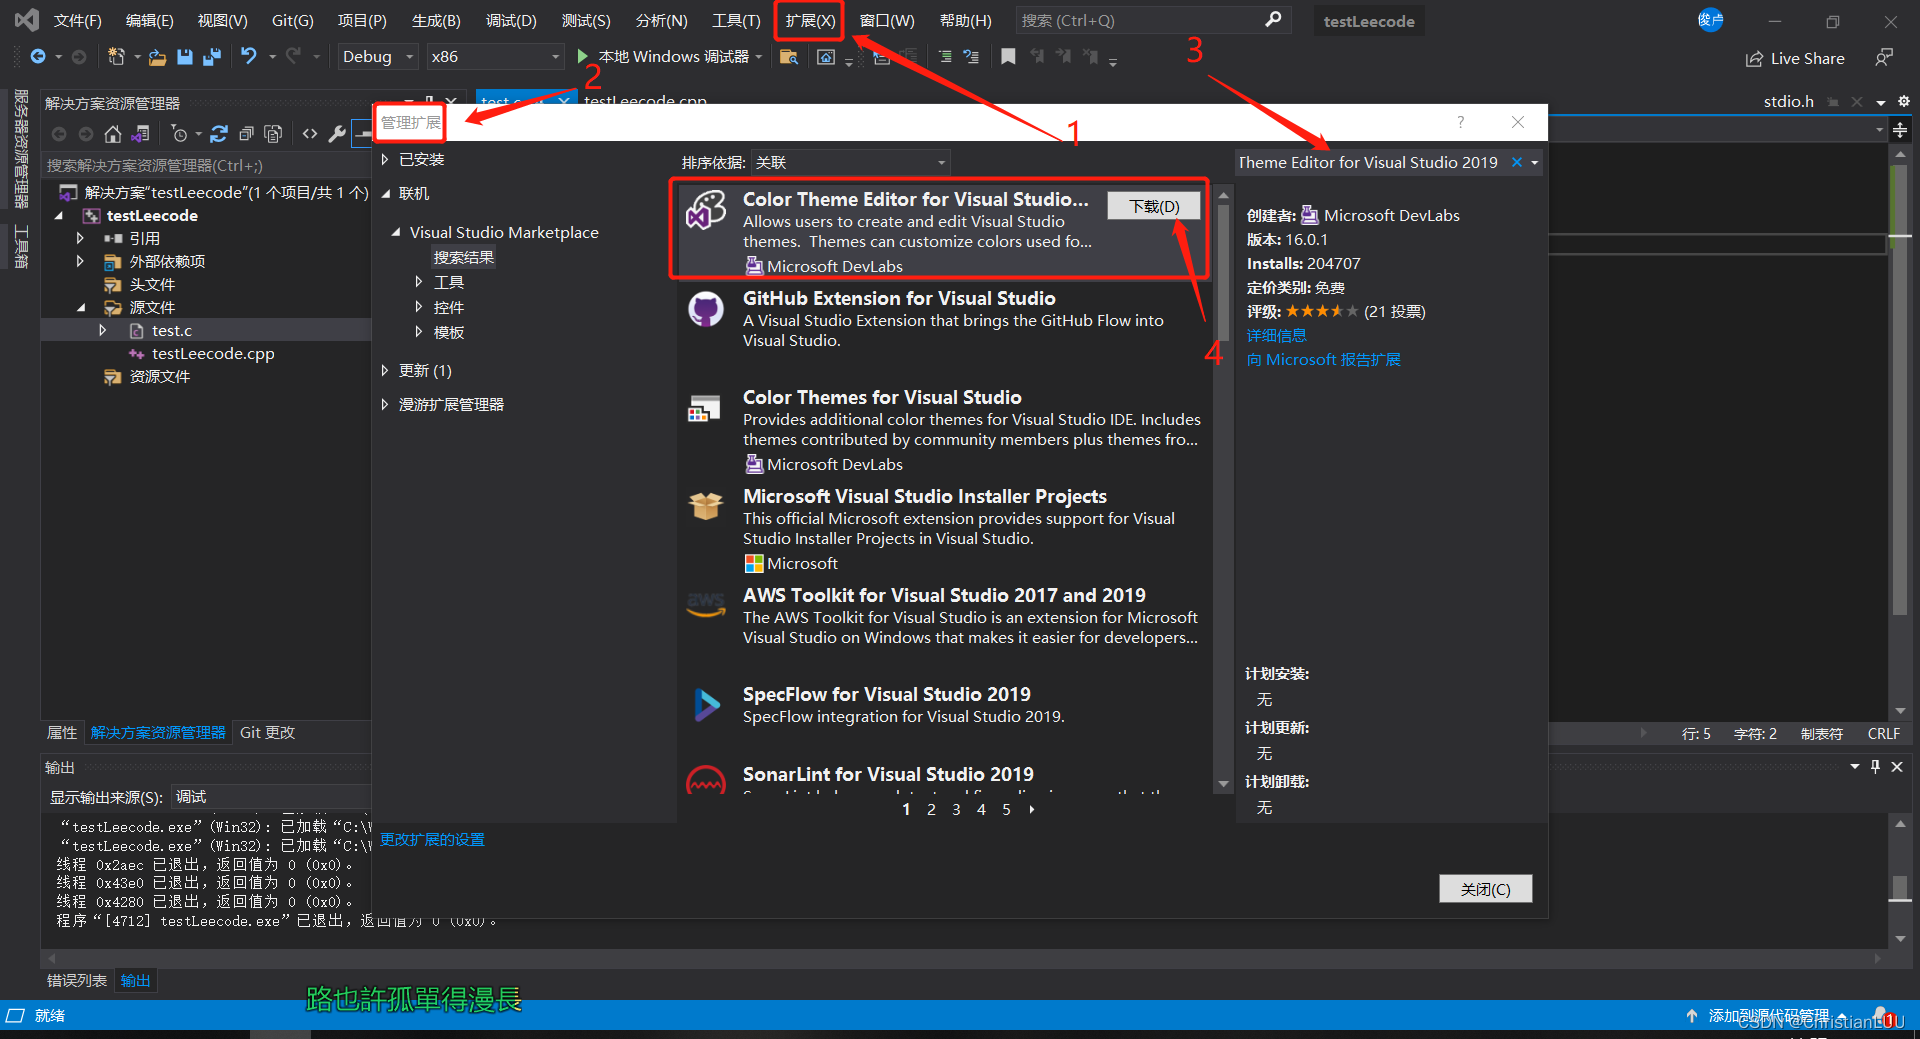Click Solution Explorer show all files icon
This screenshot has height=1039, width=1920.
(x=273, y=134)
